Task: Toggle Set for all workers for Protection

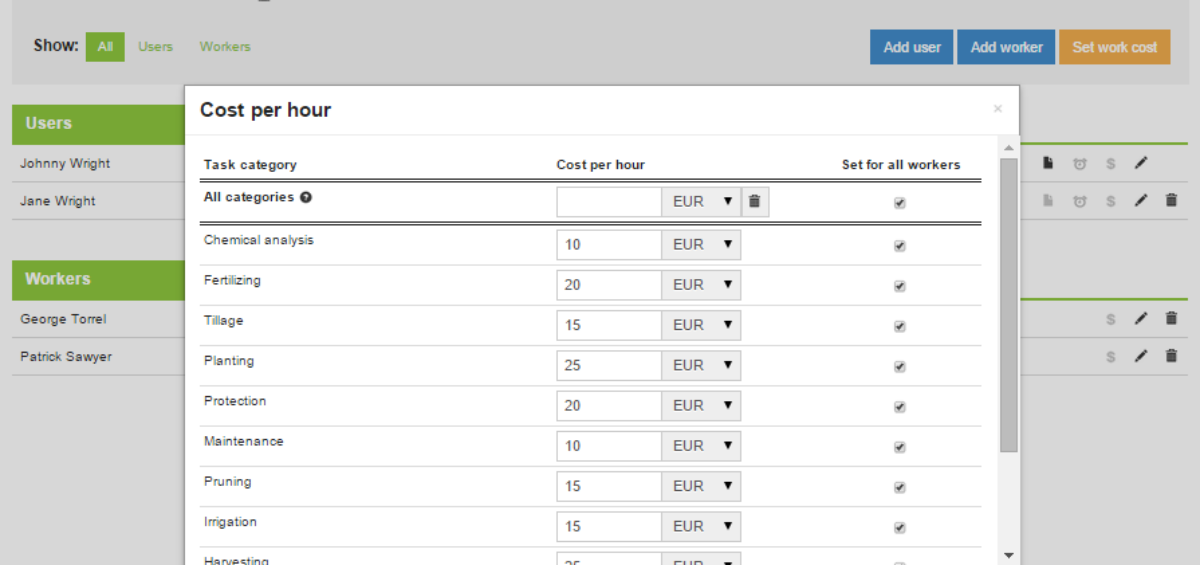Action: tap(900, 407)
